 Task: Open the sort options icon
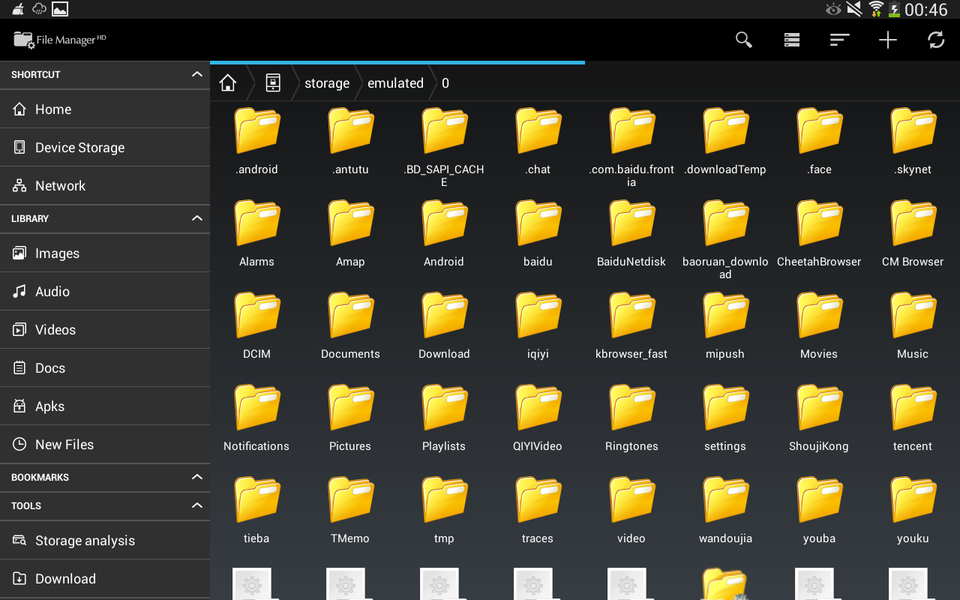pyautogui.click(x=839, y=40)
